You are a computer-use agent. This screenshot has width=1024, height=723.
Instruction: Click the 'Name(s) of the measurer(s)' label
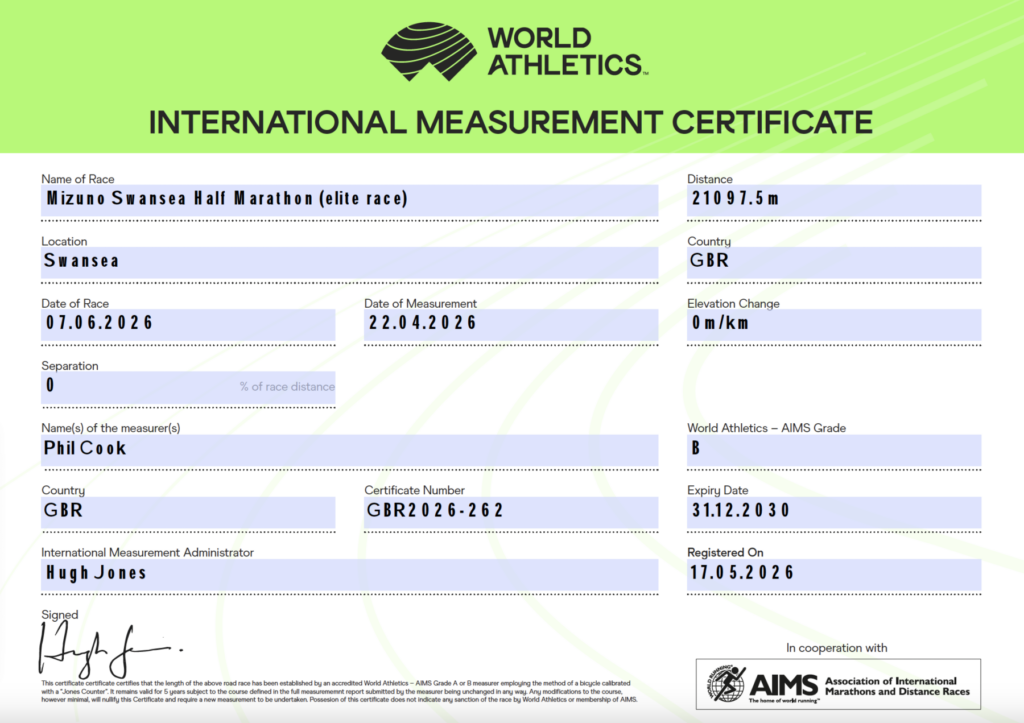[111, 428]
